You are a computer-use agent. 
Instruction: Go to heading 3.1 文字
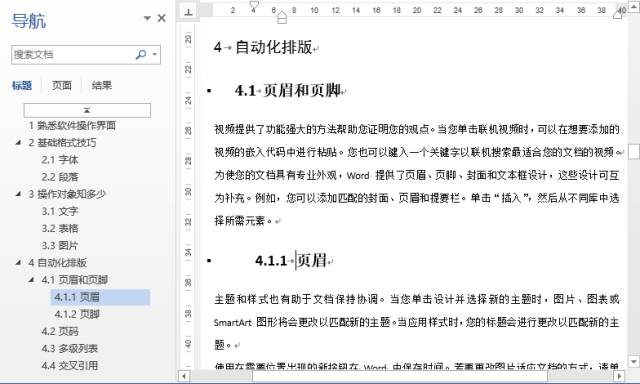(60, 211)
